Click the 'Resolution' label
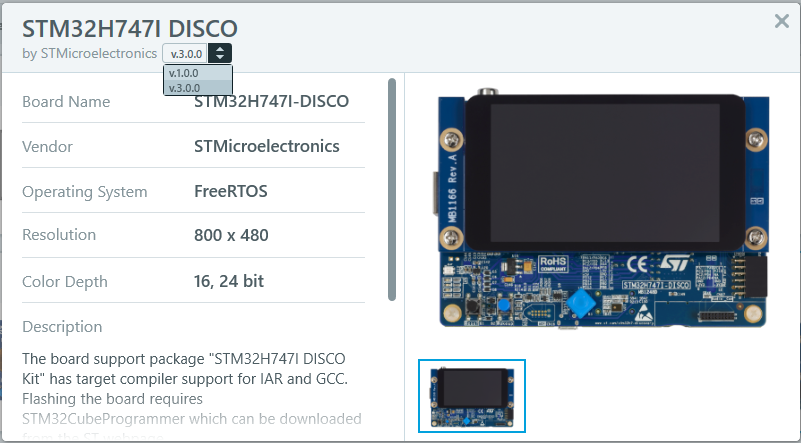The image size is (801, 443). pos(59,235)
